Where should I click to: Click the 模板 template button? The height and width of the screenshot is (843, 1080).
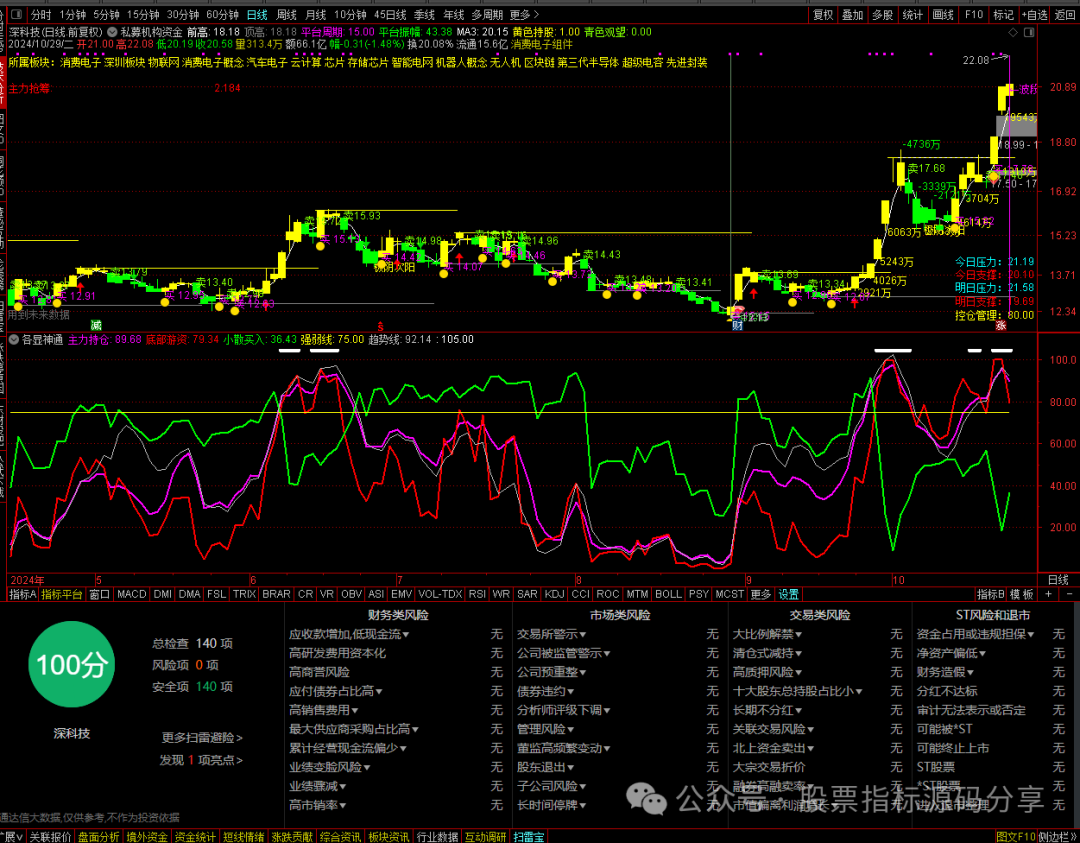click(x=1023, y=594)
